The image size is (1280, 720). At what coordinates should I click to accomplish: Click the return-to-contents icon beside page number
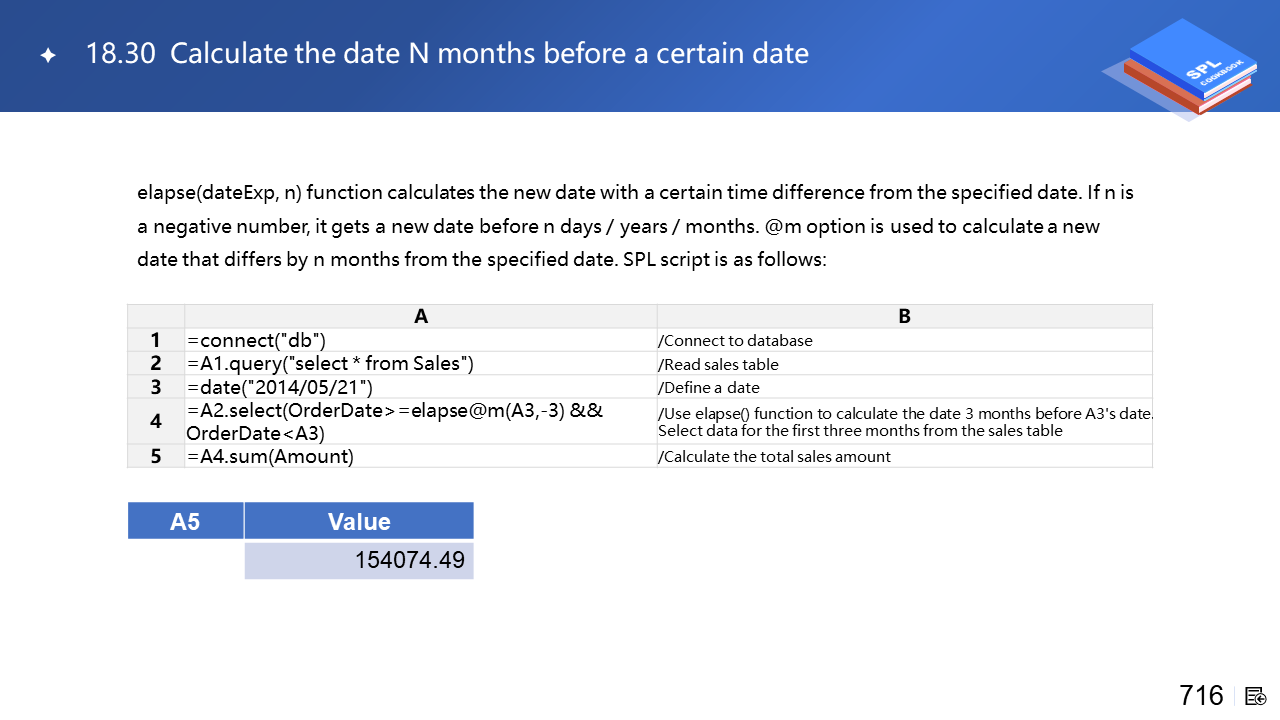(1256, 696)
